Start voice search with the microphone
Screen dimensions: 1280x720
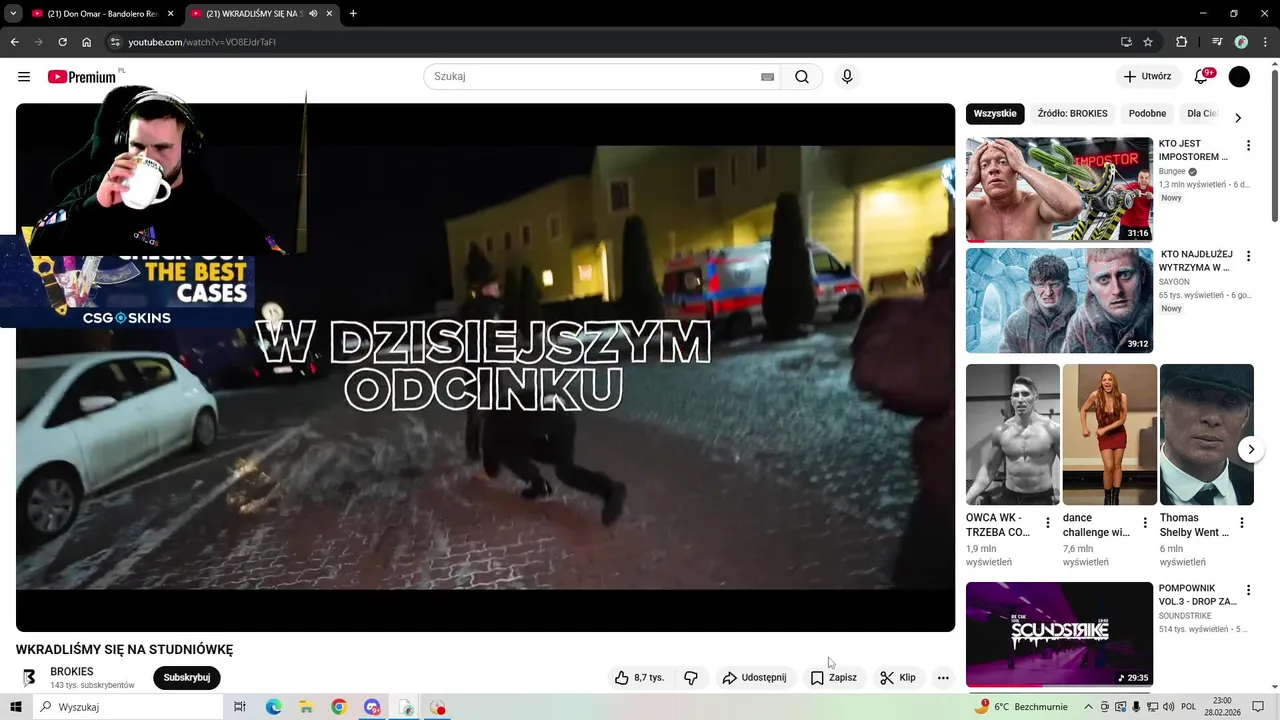(x=847, y=77)
